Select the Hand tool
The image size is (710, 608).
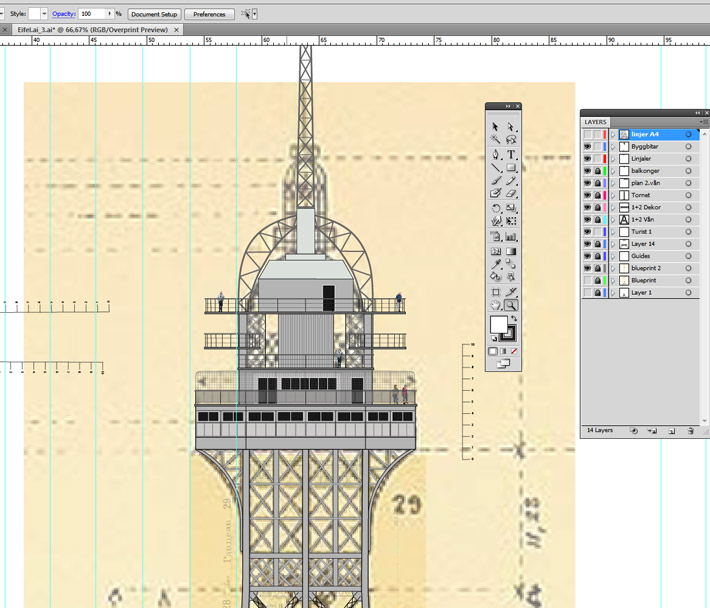click(496, 305)
